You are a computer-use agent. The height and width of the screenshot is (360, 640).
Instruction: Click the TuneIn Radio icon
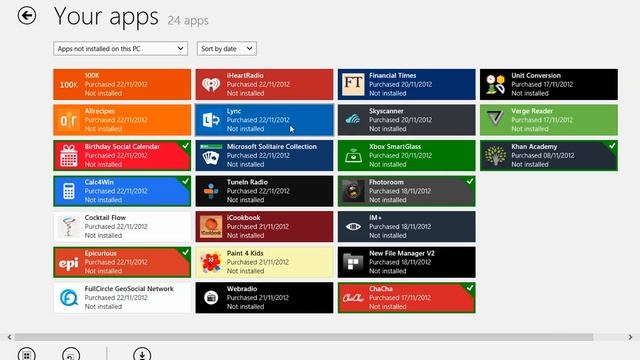211,191
